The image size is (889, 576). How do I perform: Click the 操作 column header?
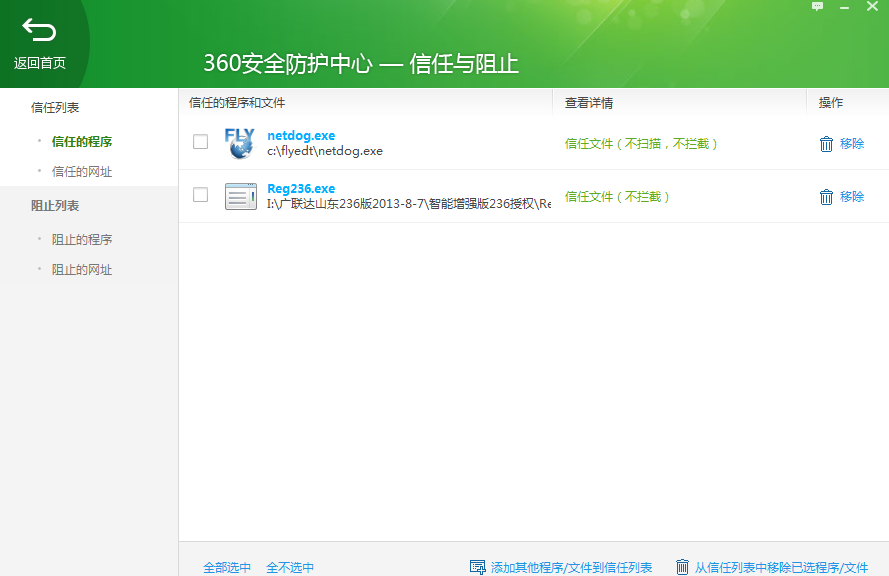point(831,103)
